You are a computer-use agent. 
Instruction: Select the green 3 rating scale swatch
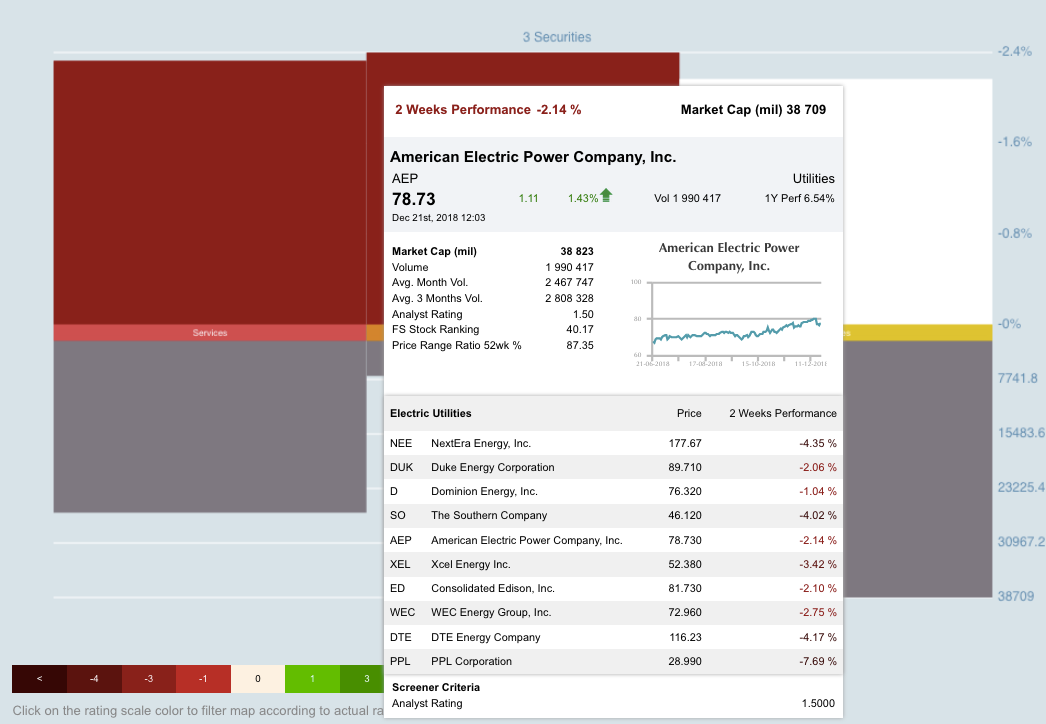click(362, 679)
